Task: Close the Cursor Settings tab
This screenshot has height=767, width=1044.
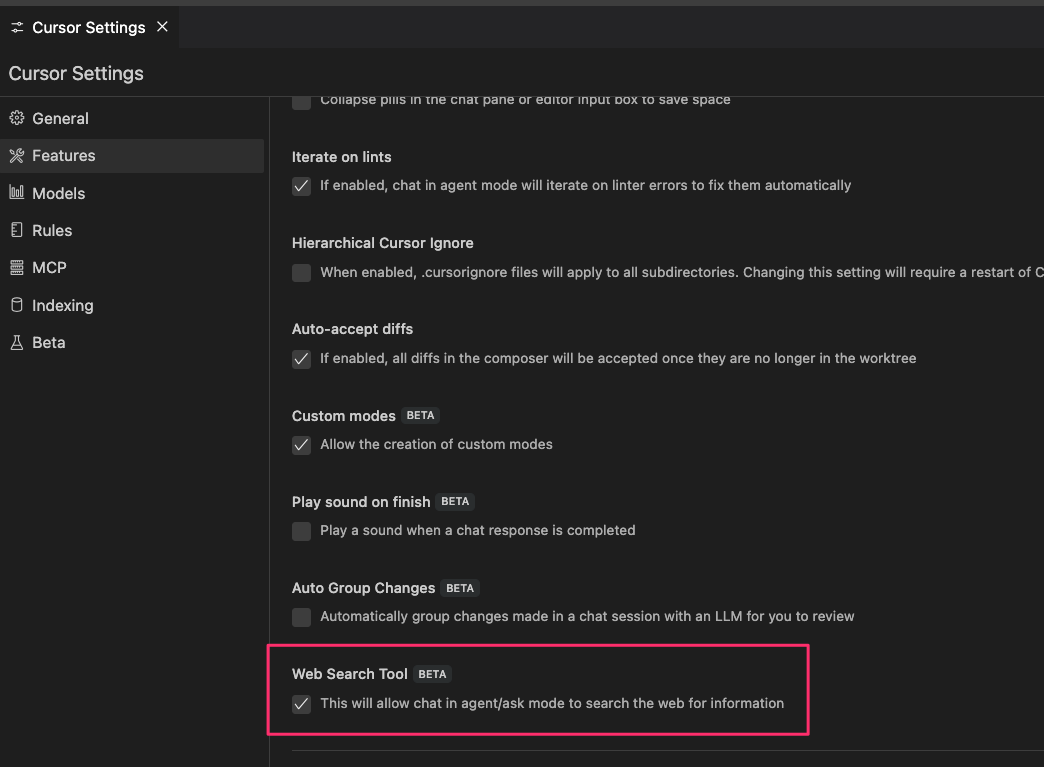Action: 162,27
